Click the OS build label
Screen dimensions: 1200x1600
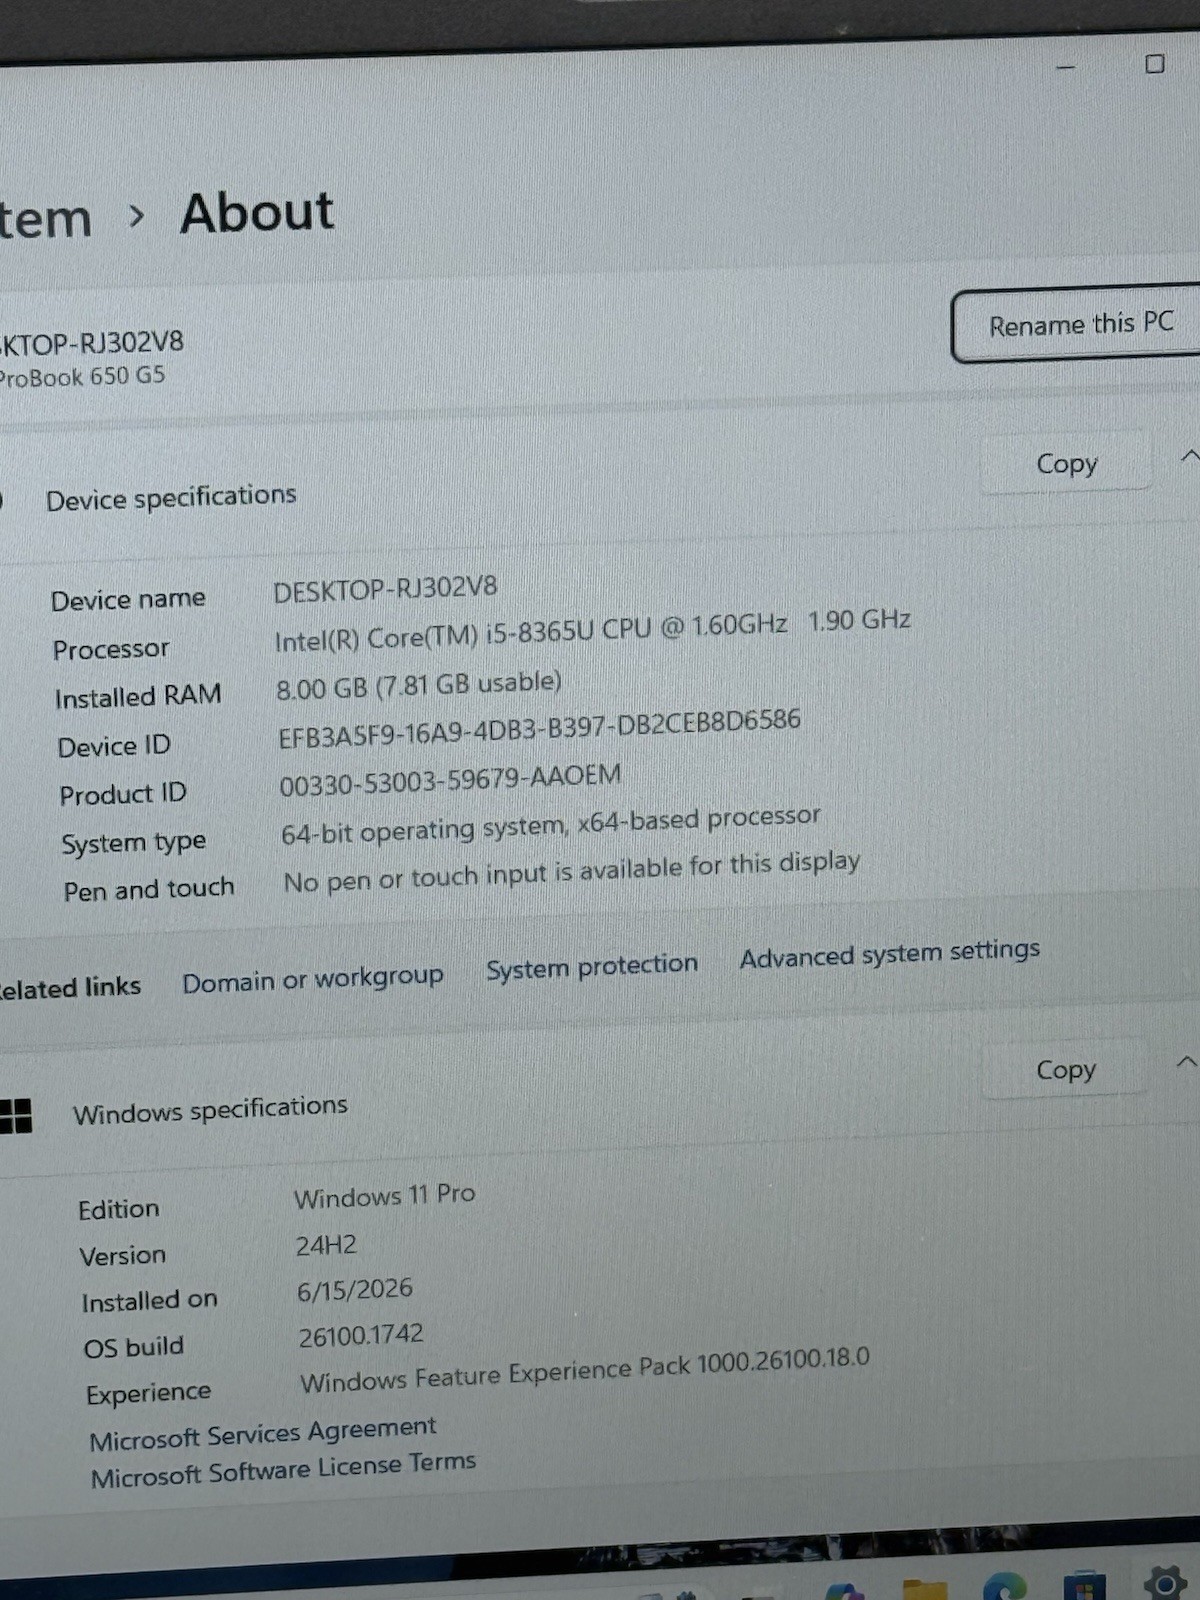[x=134, y=1347]
